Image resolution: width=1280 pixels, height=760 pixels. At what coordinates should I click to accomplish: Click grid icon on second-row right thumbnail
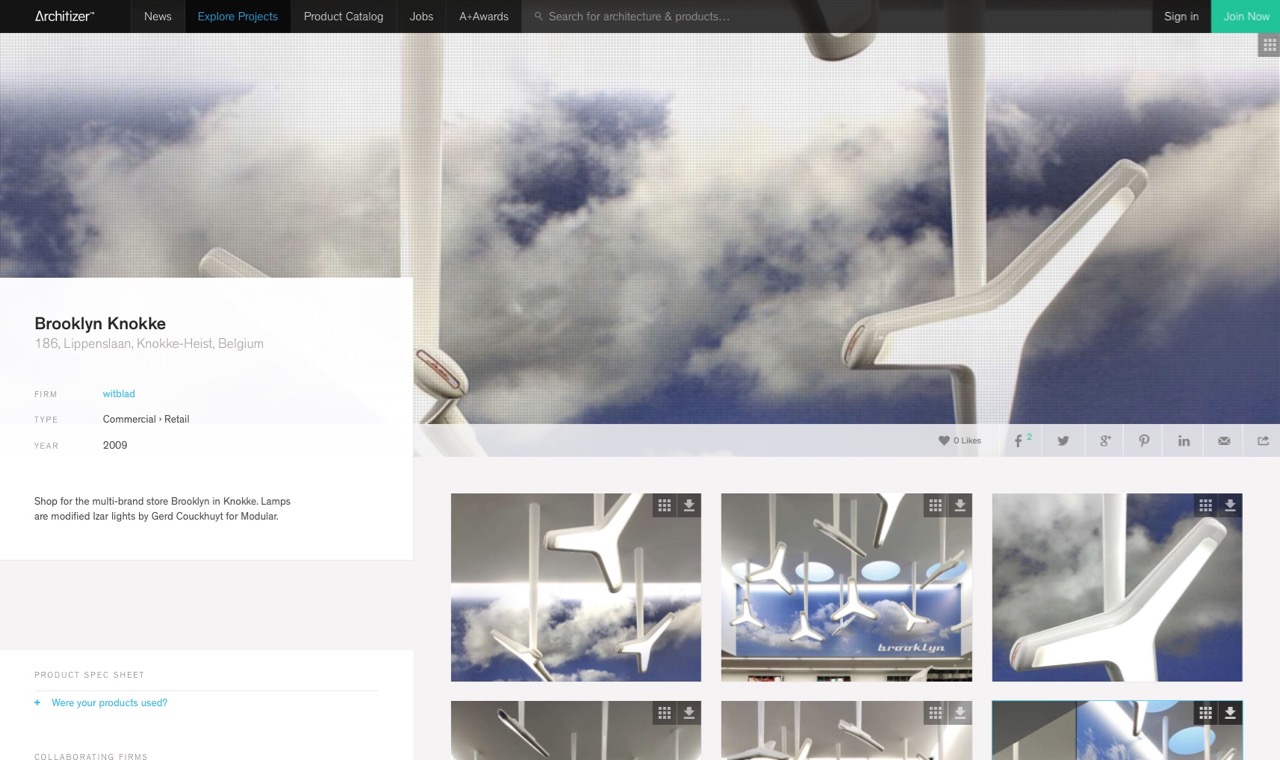click(1206, 713)
